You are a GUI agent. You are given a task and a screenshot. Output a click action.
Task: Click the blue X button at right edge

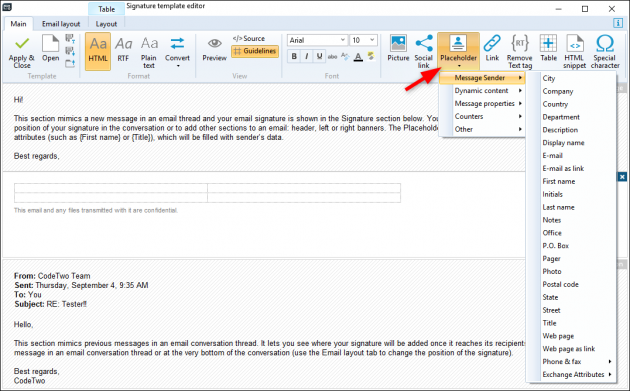[622, 177]
